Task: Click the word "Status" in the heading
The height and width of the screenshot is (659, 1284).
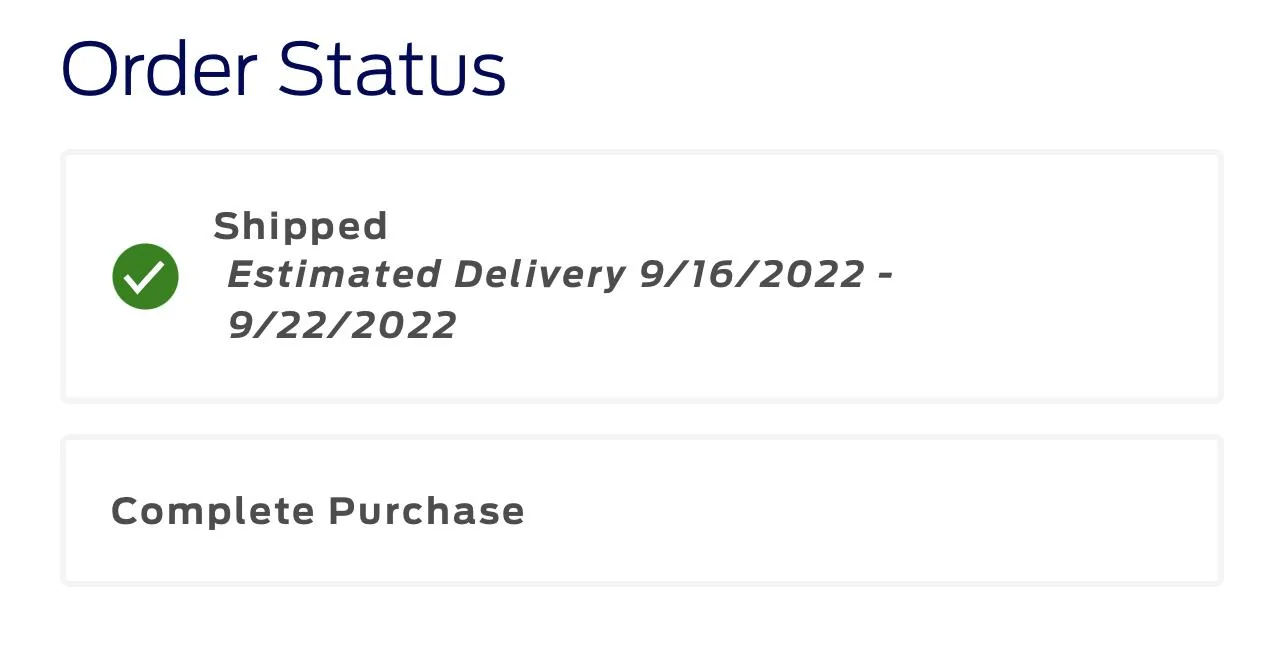Action: (x=392, y=69)
